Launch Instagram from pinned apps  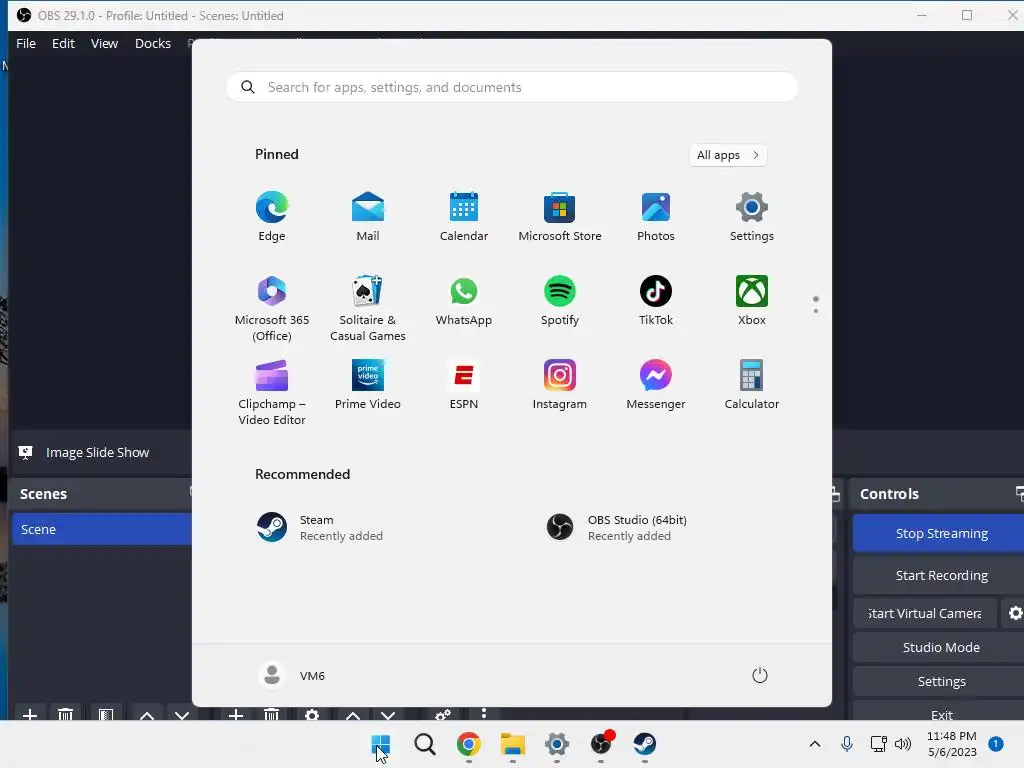[560, 385]
